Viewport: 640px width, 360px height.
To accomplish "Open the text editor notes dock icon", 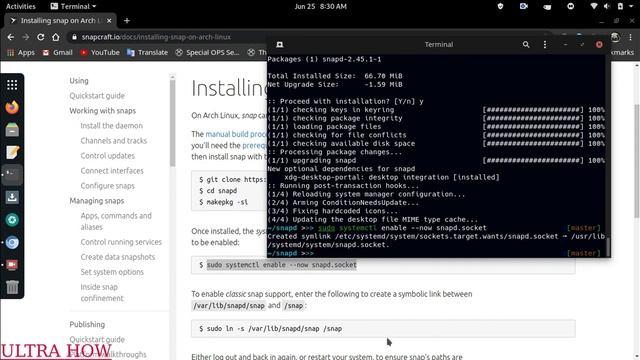I will pyautogui.click(x=12, y=152).
